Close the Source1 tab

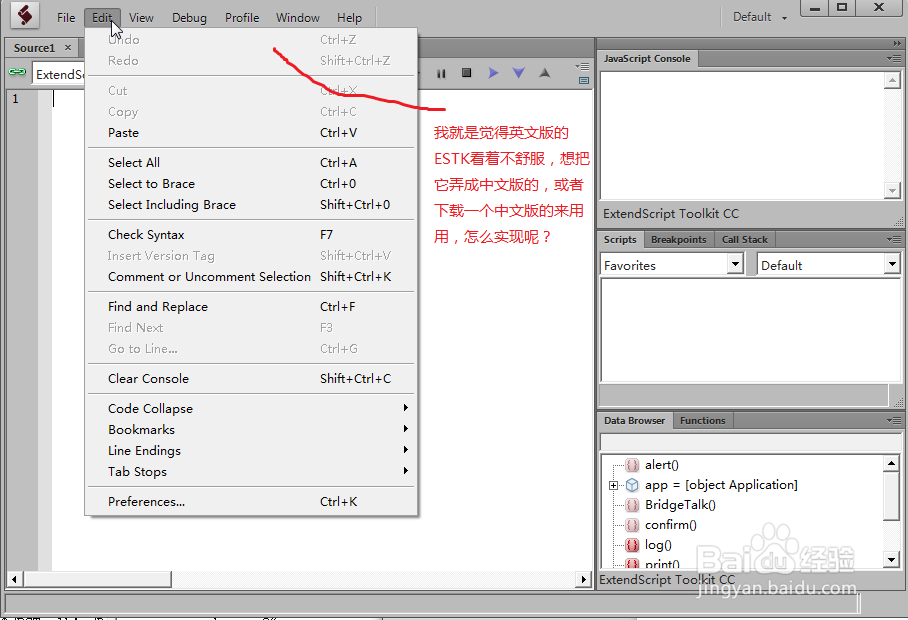point(68,47)
